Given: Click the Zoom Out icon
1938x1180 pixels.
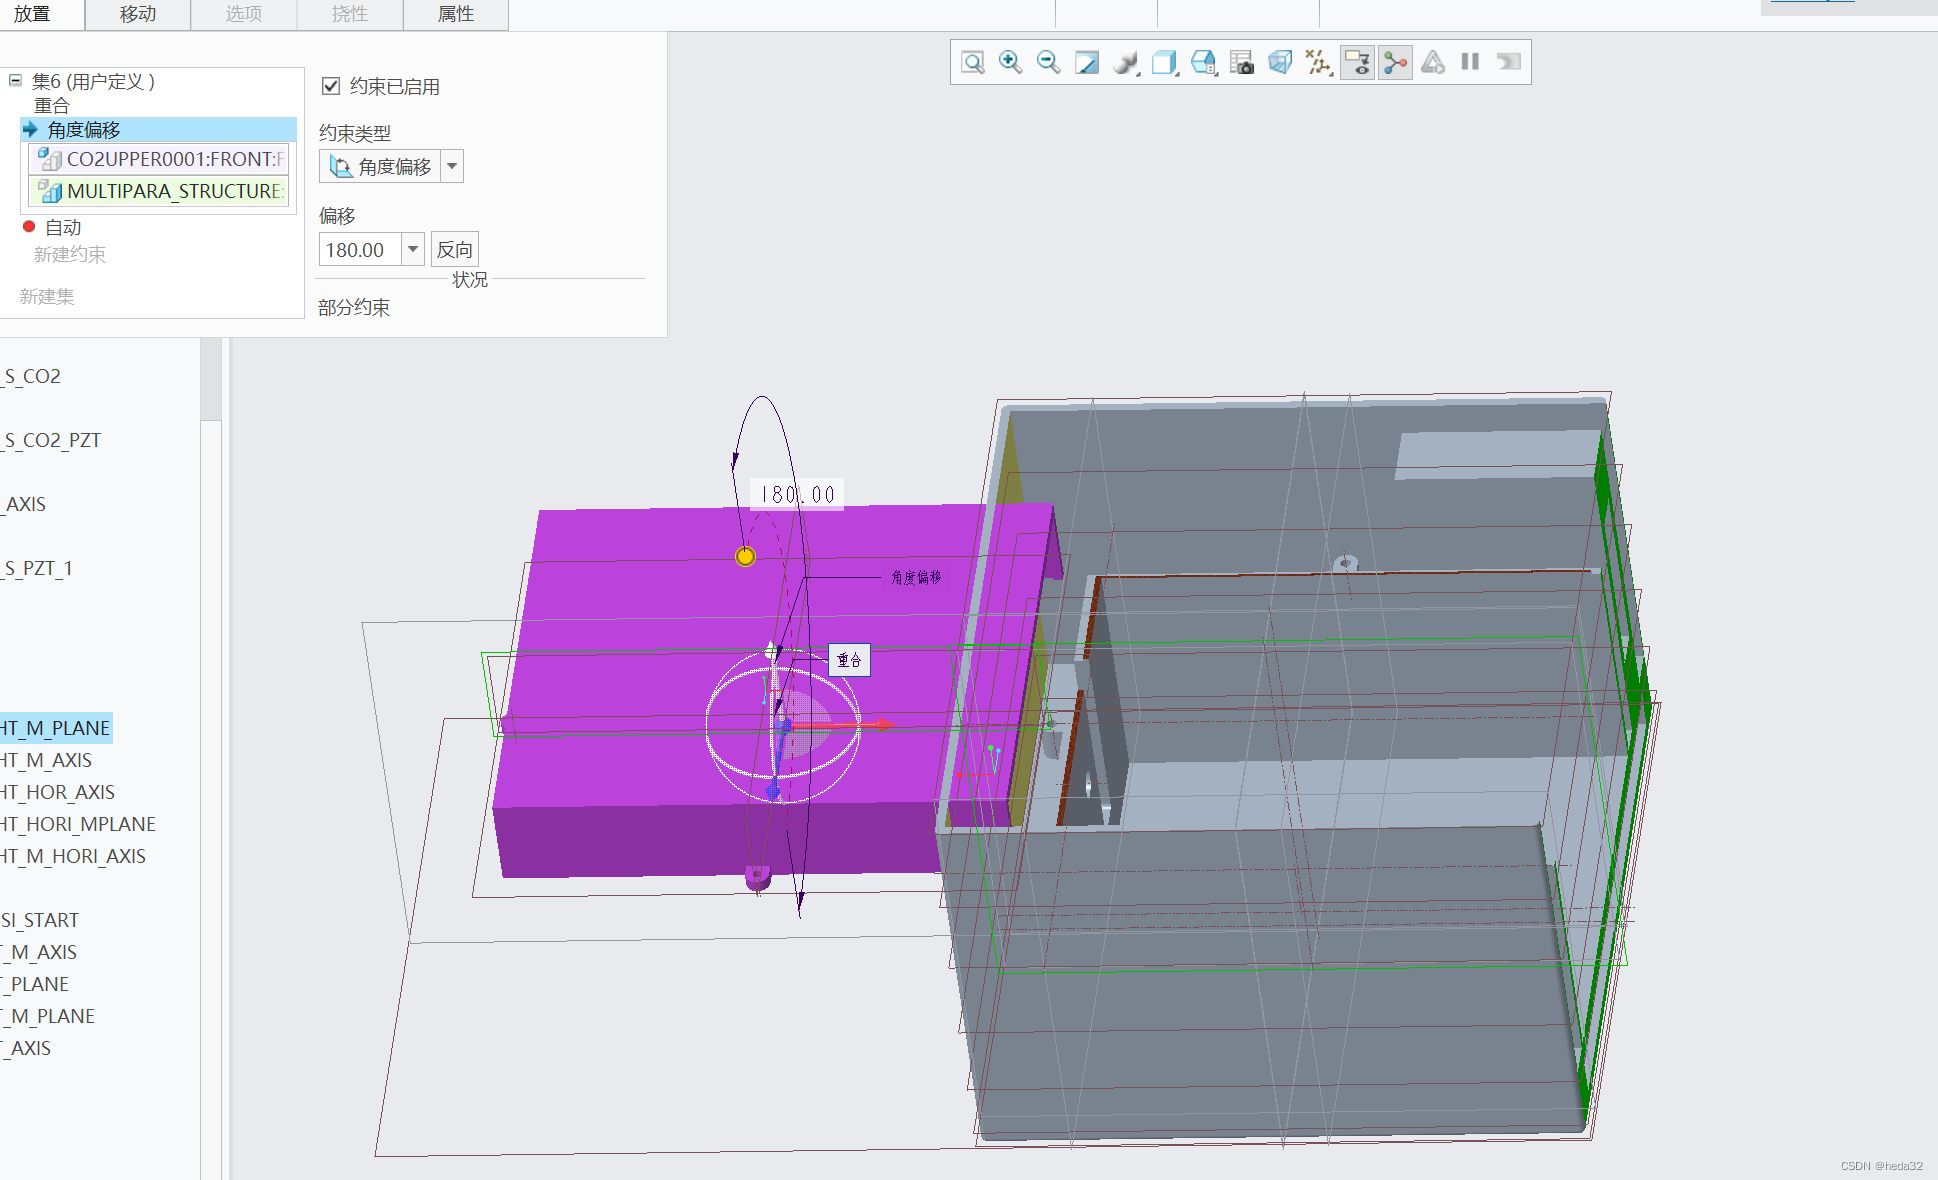Looking at the screenshot, I should pyautogui.click(x=1048, y=62).
